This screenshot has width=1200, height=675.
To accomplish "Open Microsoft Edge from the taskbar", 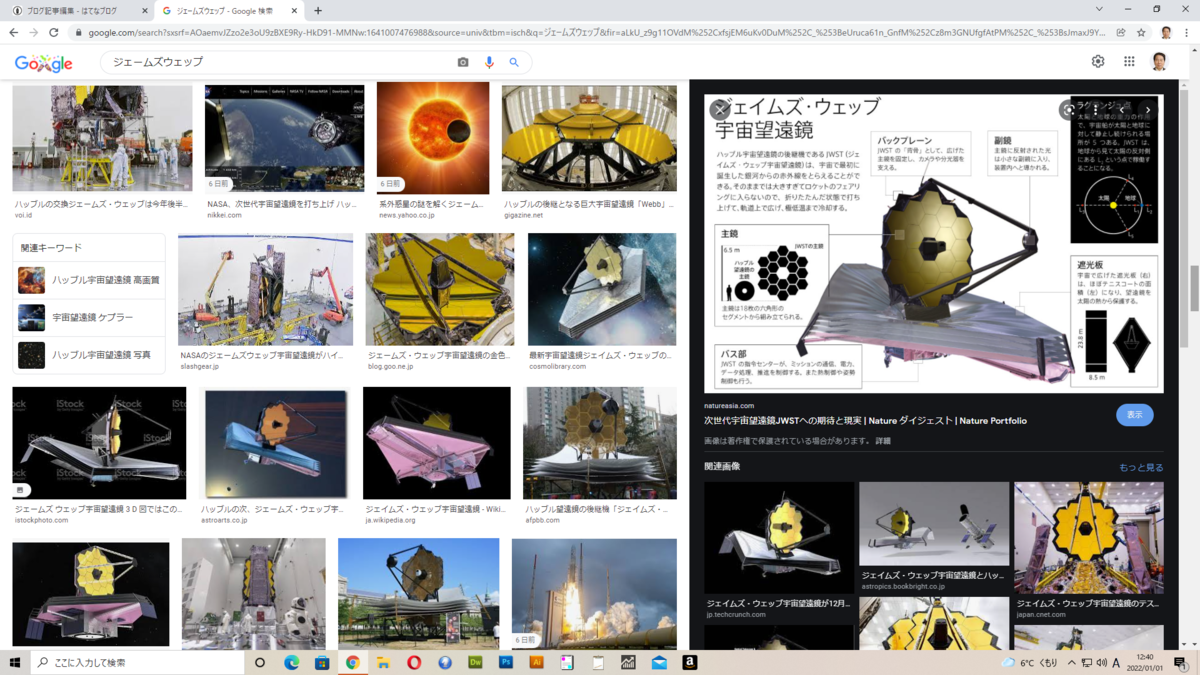I will [x=291, y=662].
